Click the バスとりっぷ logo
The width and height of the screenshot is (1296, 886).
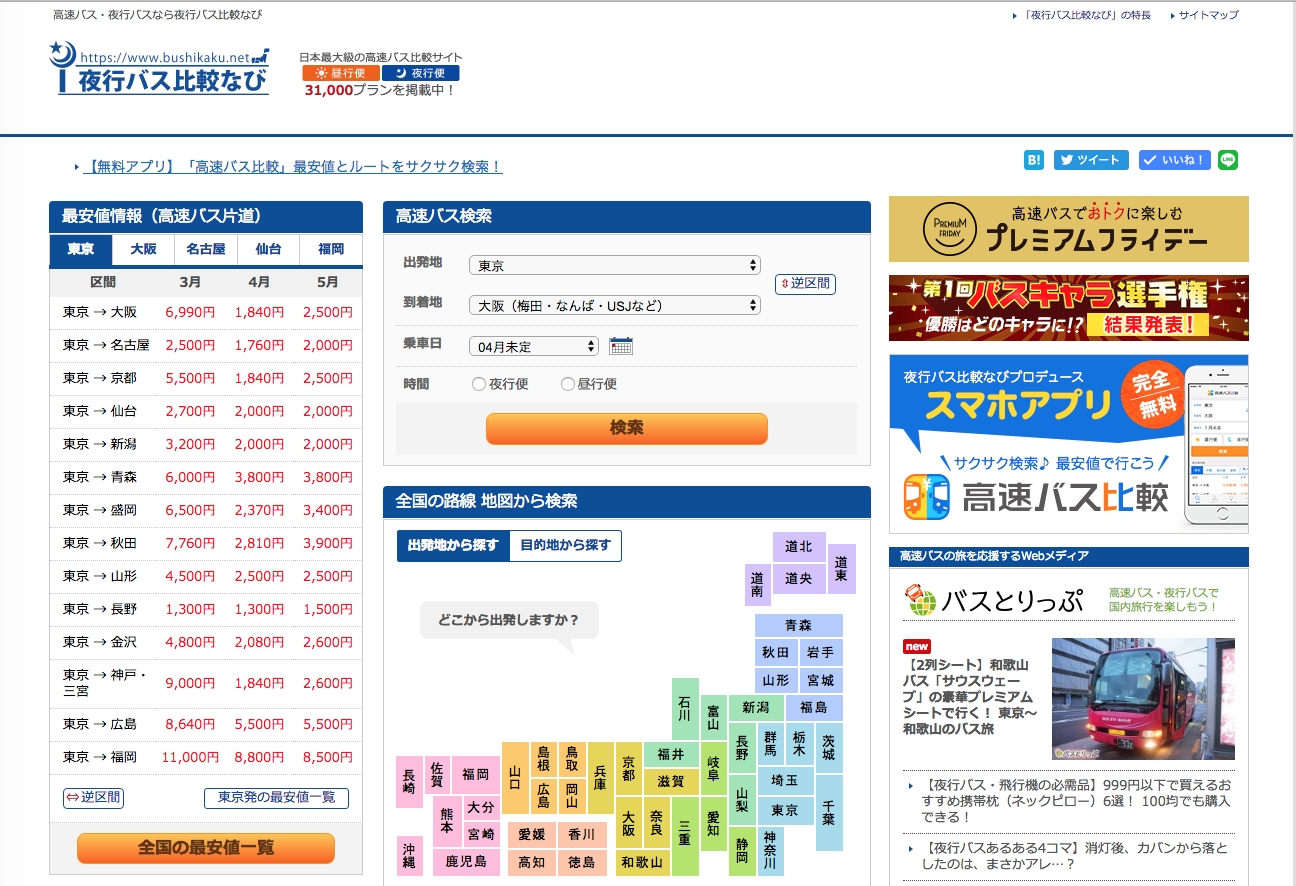pyautogui.click(x=994, y=601)
